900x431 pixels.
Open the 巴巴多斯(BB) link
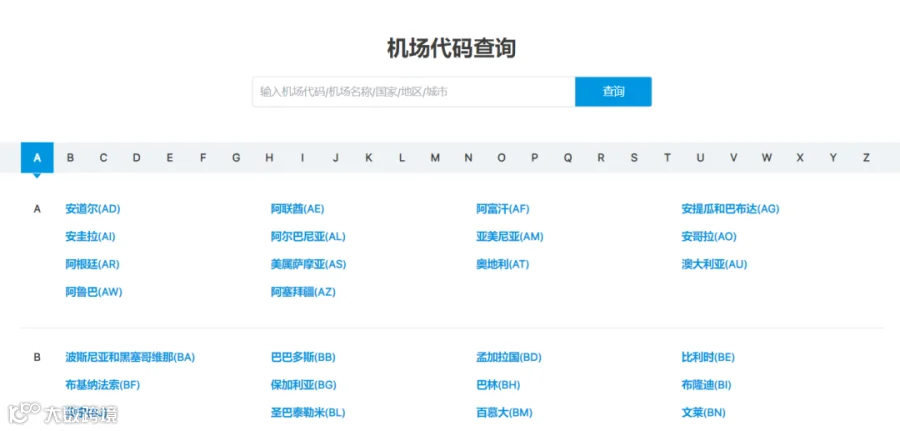click(x=303, y=358)
